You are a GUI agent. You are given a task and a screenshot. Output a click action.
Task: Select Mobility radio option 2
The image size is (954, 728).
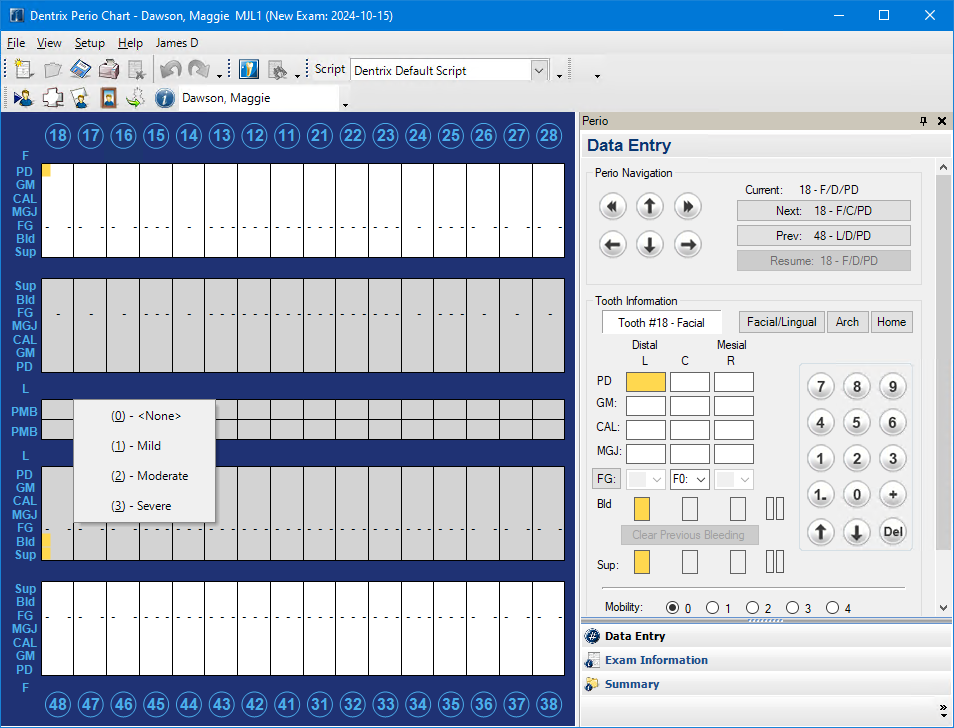click(x=753, y=608)
